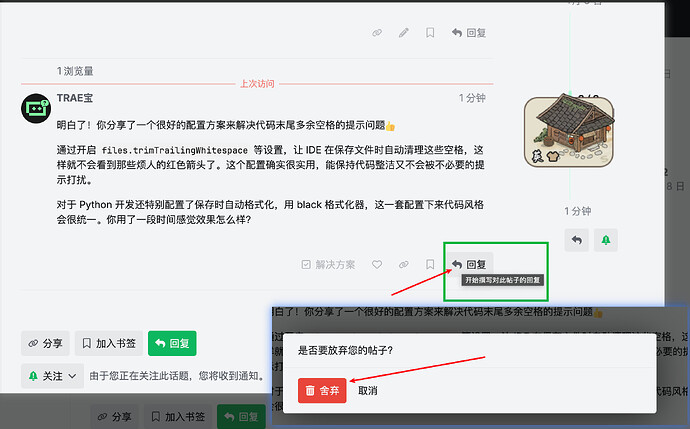Screen dimensions: 690x429
Task: Reply to TRAE宝's post with 回复
Action: (469, 264)
